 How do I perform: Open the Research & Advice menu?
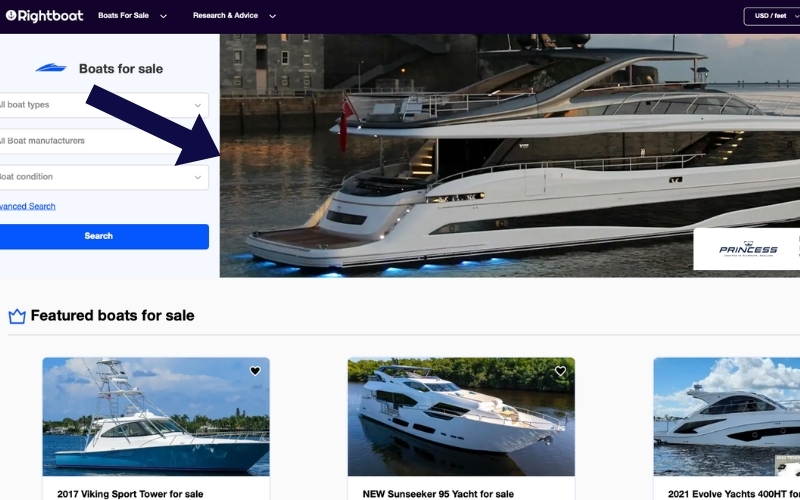click(234, 16)
